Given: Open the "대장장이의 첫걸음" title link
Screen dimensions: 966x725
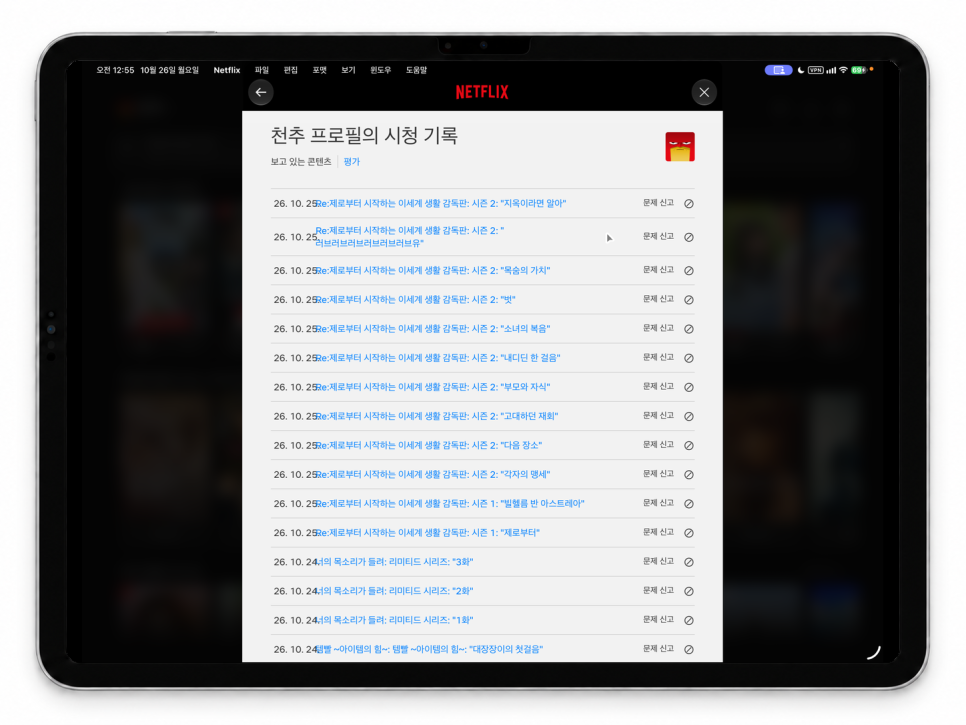Looking at the screenshot, I should (x=429, y=649).
